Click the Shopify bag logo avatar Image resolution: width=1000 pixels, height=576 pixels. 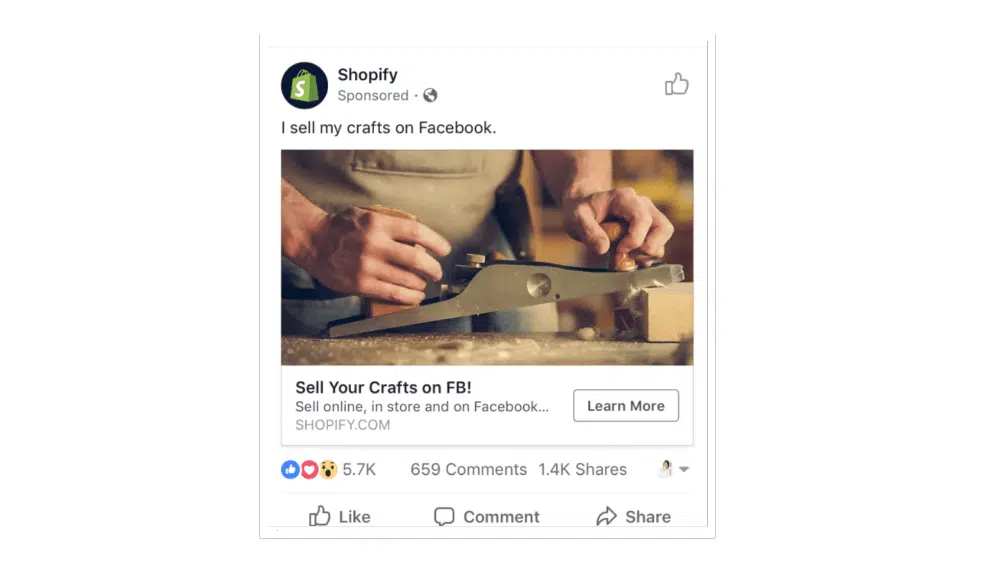[x=304, y=85]
